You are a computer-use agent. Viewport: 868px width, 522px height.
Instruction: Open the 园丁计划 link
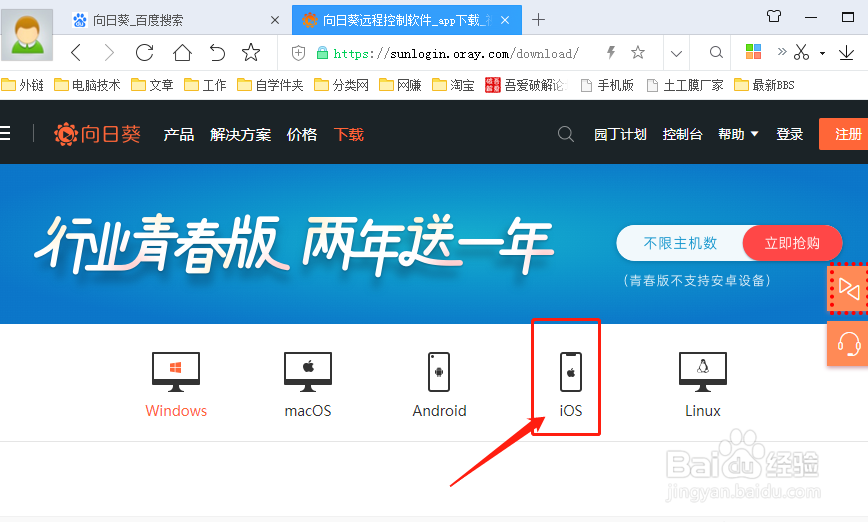point(620,135)
